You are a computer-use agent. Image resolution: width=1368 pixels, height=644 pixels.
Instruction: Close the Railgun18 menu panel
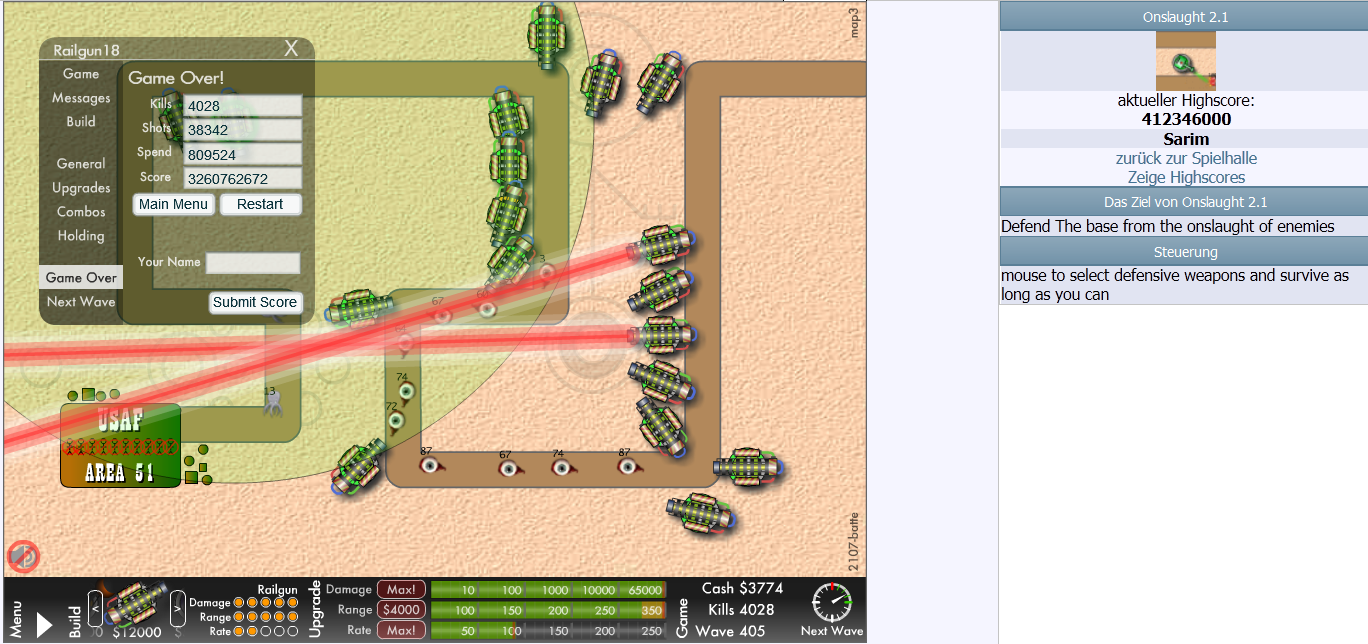click(x=291, y=48)
